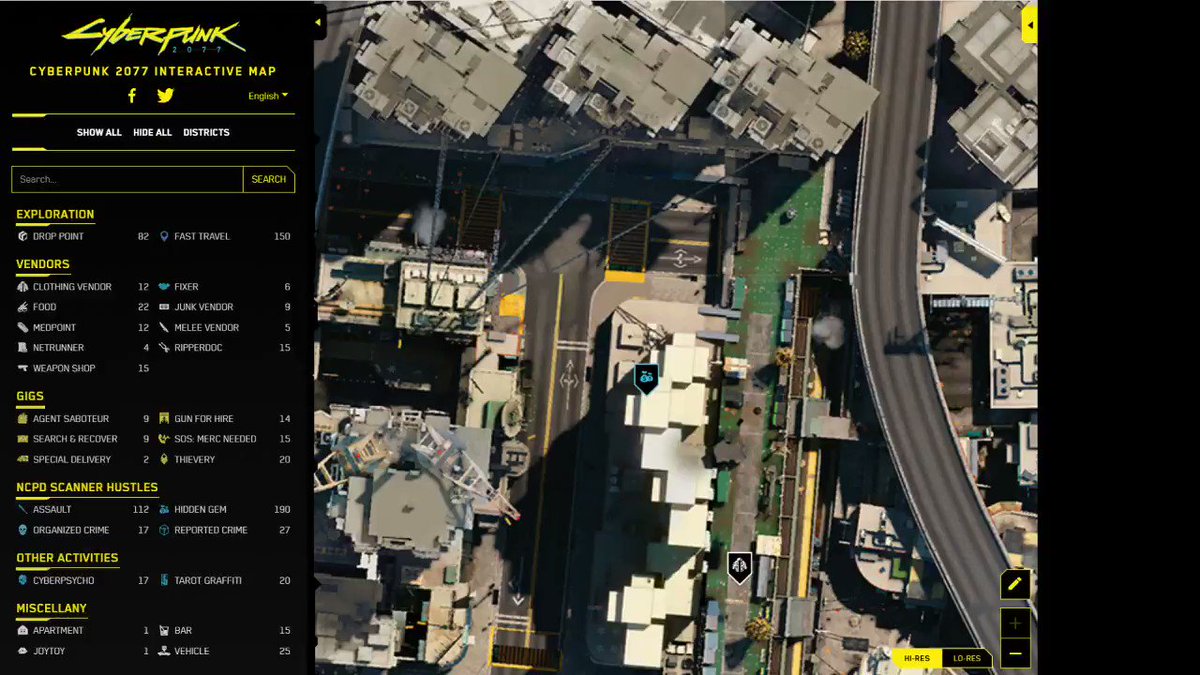This screenshot has width=1200, height=675.
Task: Collapse the Other Activities header
Action: tap(67, 558)
